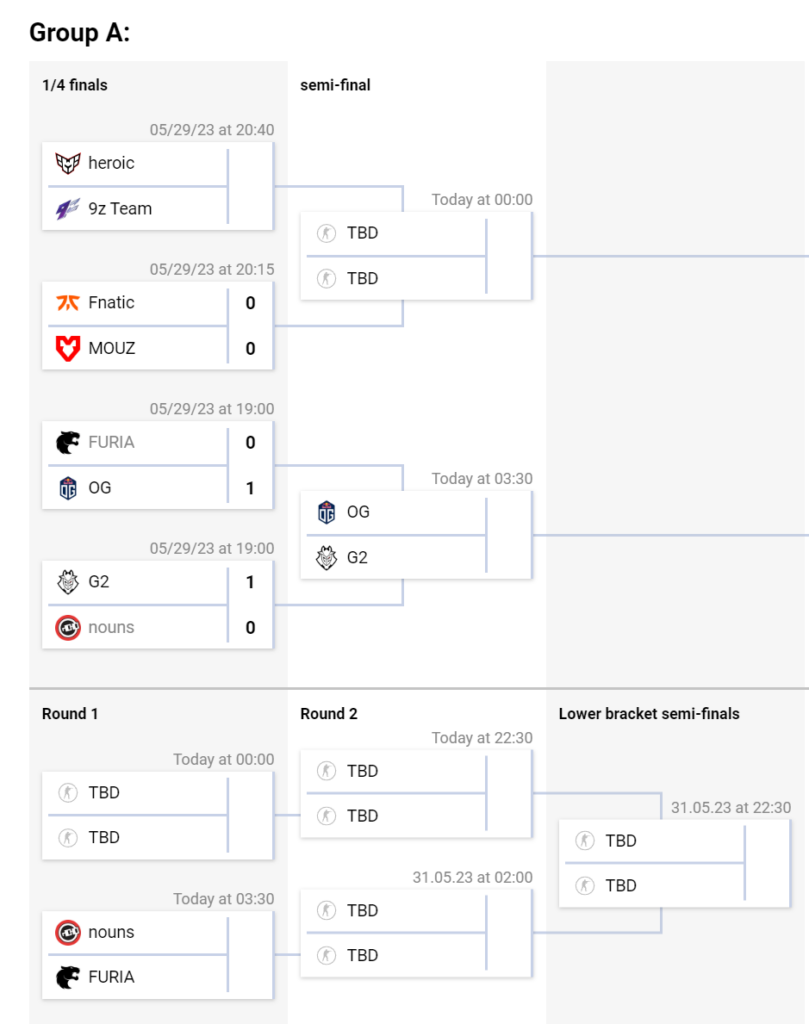Click first TBD placeholder icon in Round 2
Image resolution: width=809 pixels, height=1024 pixels.
tap(326, 771)
